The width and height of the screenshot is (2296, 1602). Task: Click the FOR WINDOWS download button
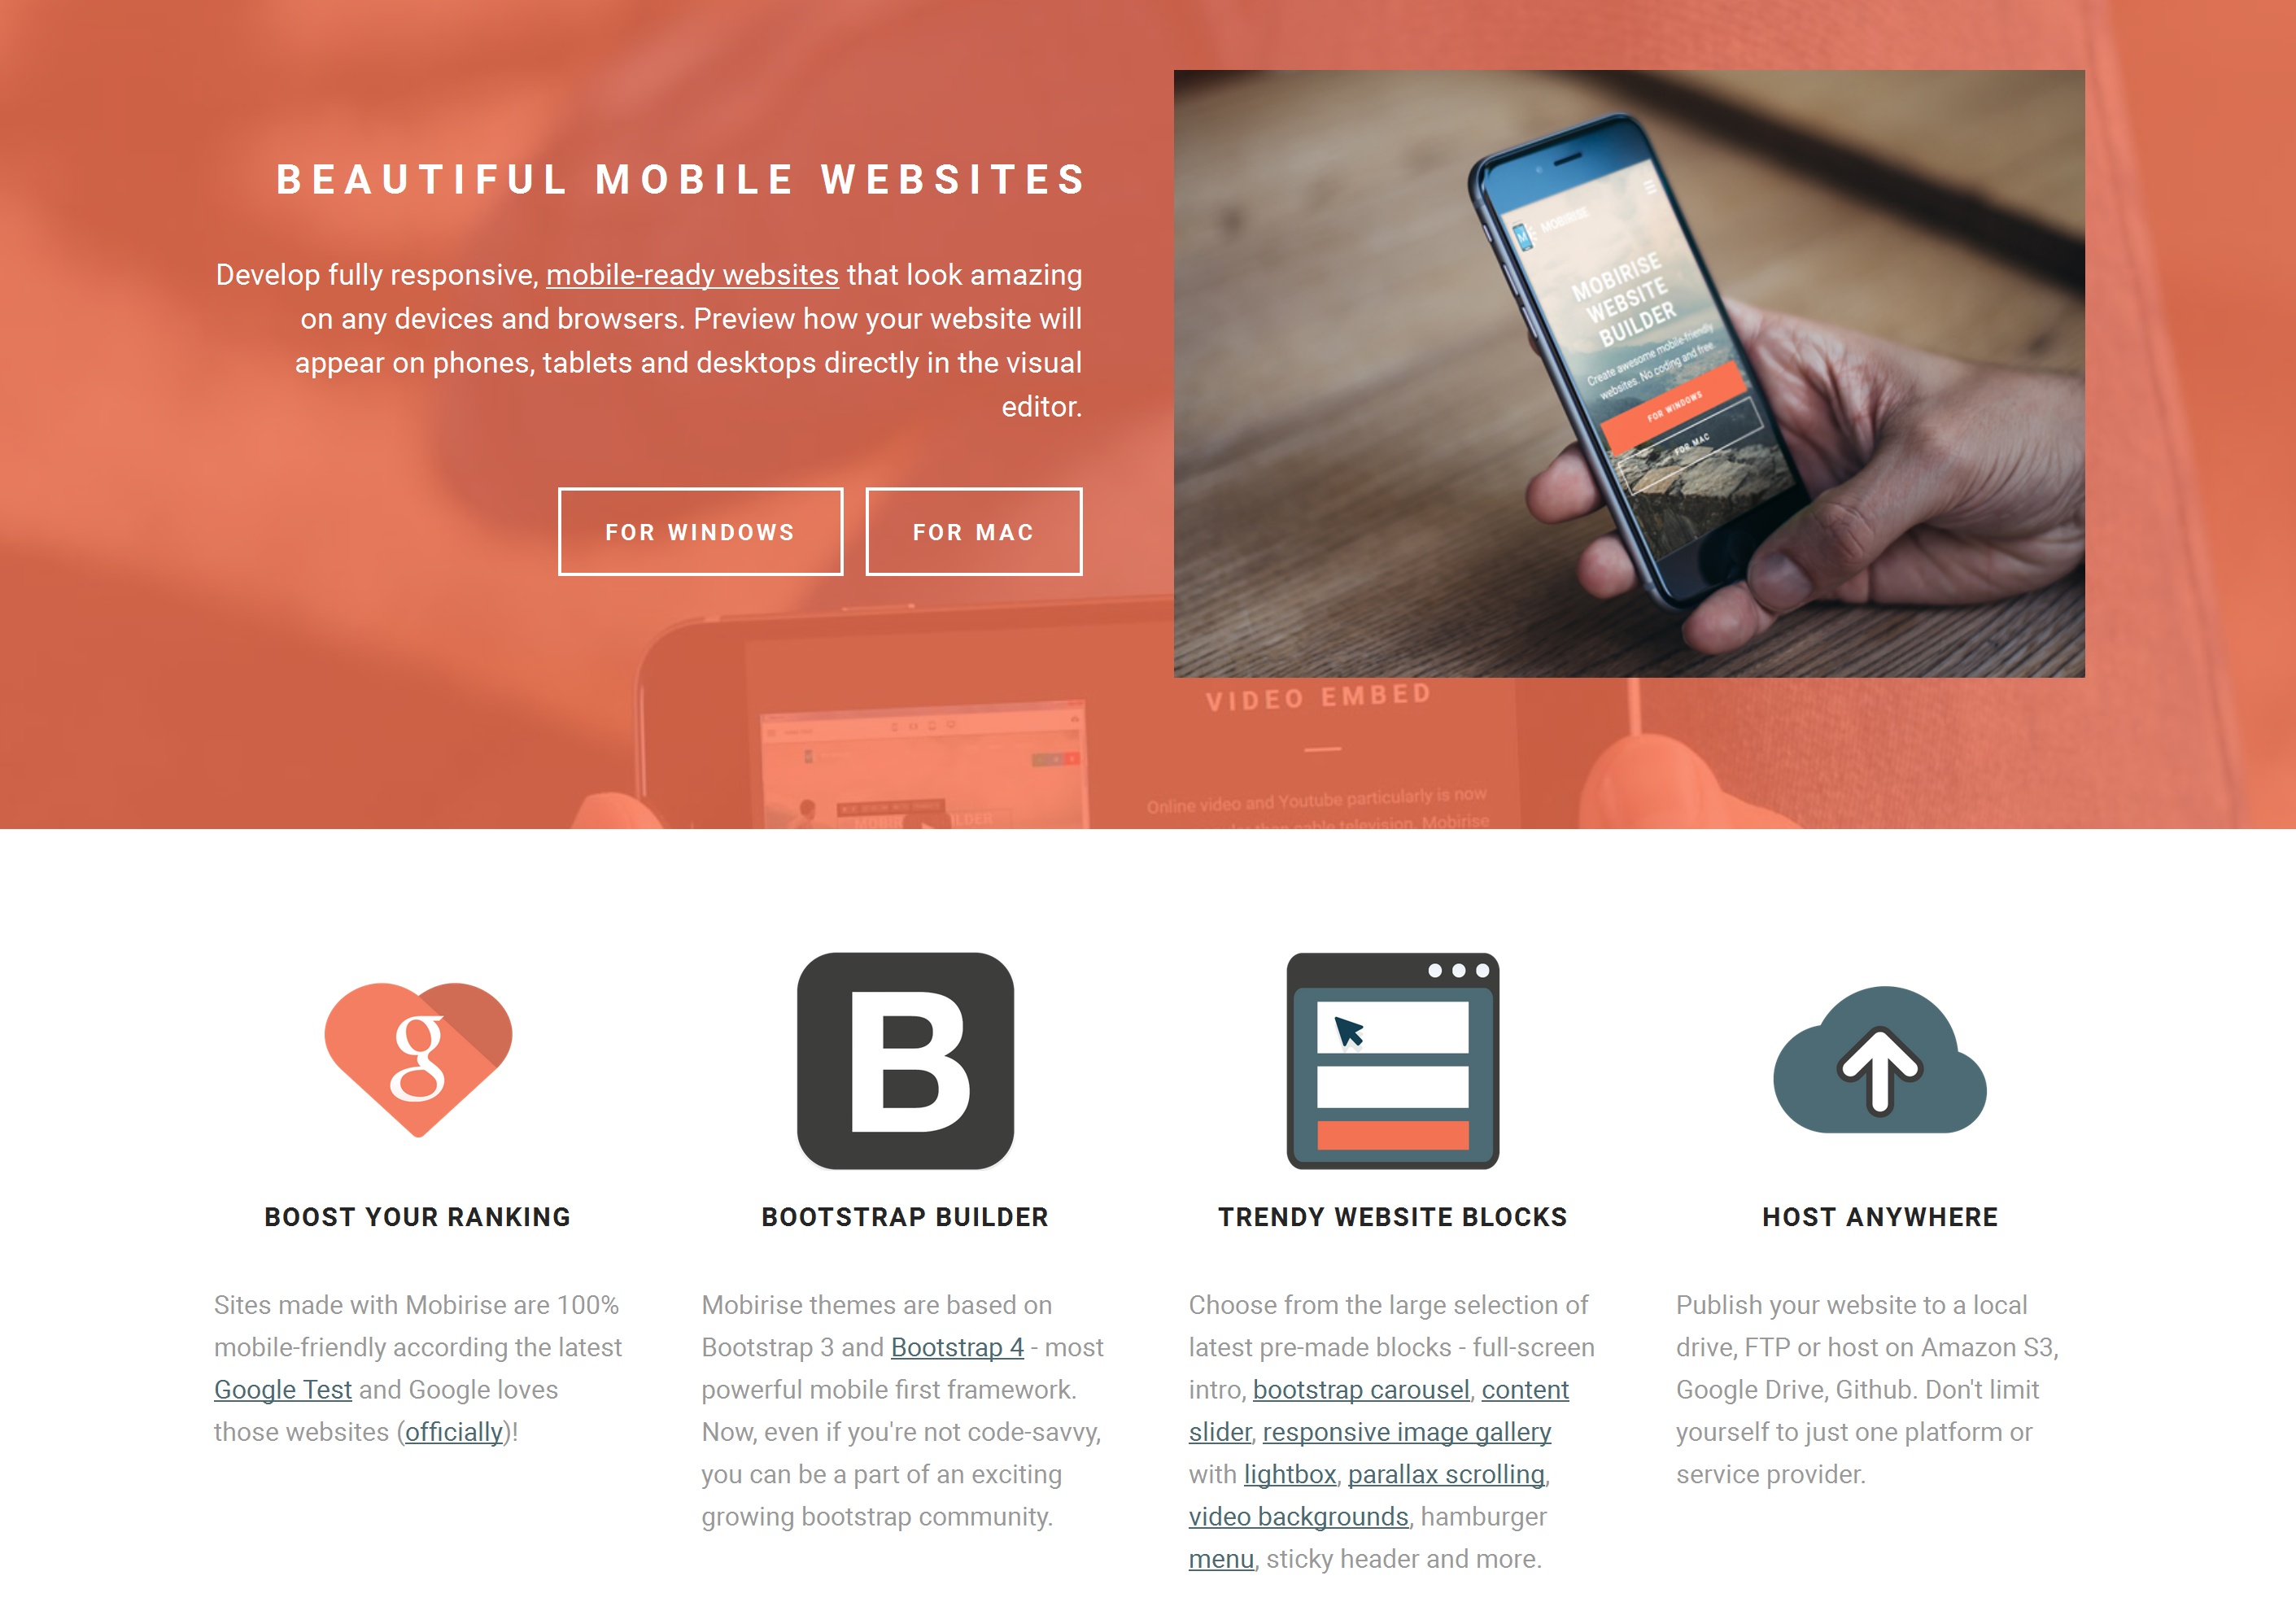pos(700,530)
